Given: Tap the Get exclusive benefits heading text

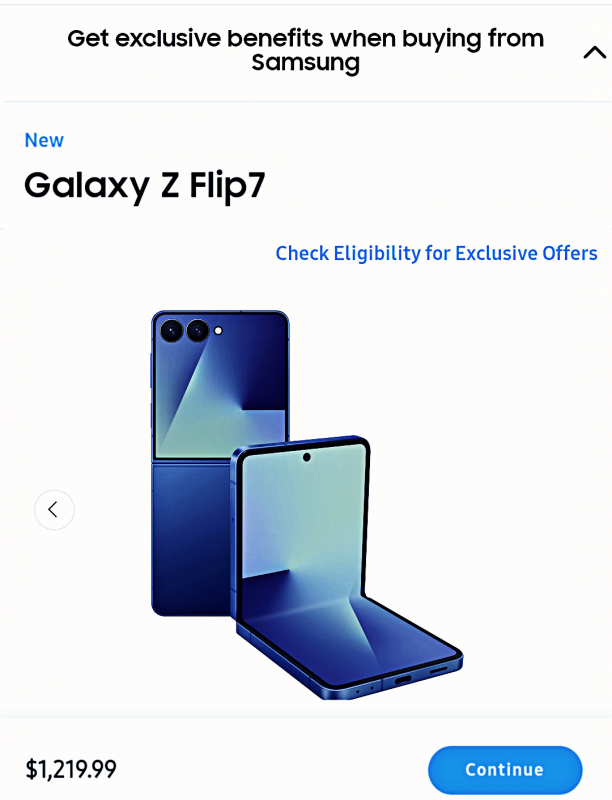Looking at the screenshot, I should coord(305,50).
